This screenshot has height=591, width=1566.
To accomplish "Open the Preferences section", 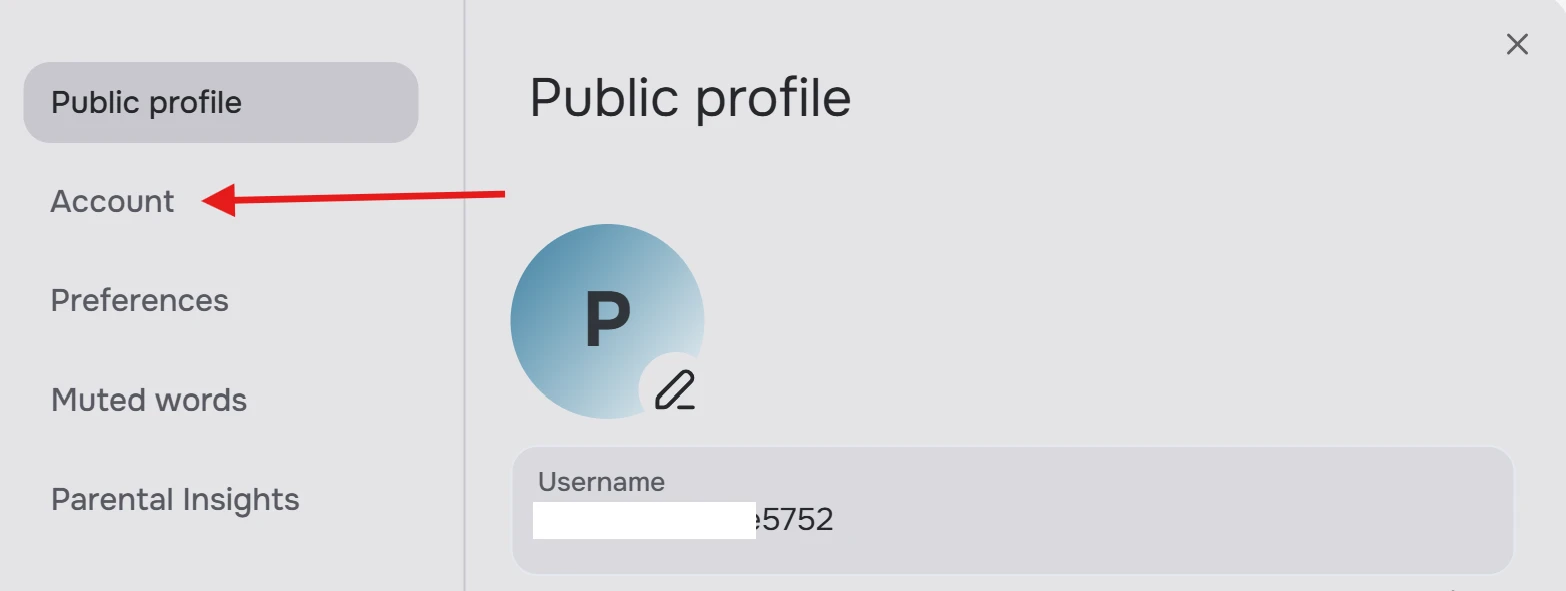I will (x=140, y=300).
